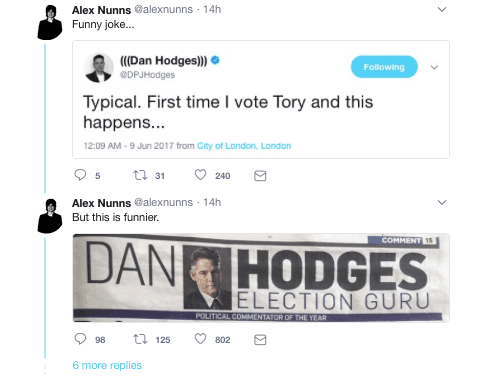Open Dan Hodges profile avatar

point(98,67)
